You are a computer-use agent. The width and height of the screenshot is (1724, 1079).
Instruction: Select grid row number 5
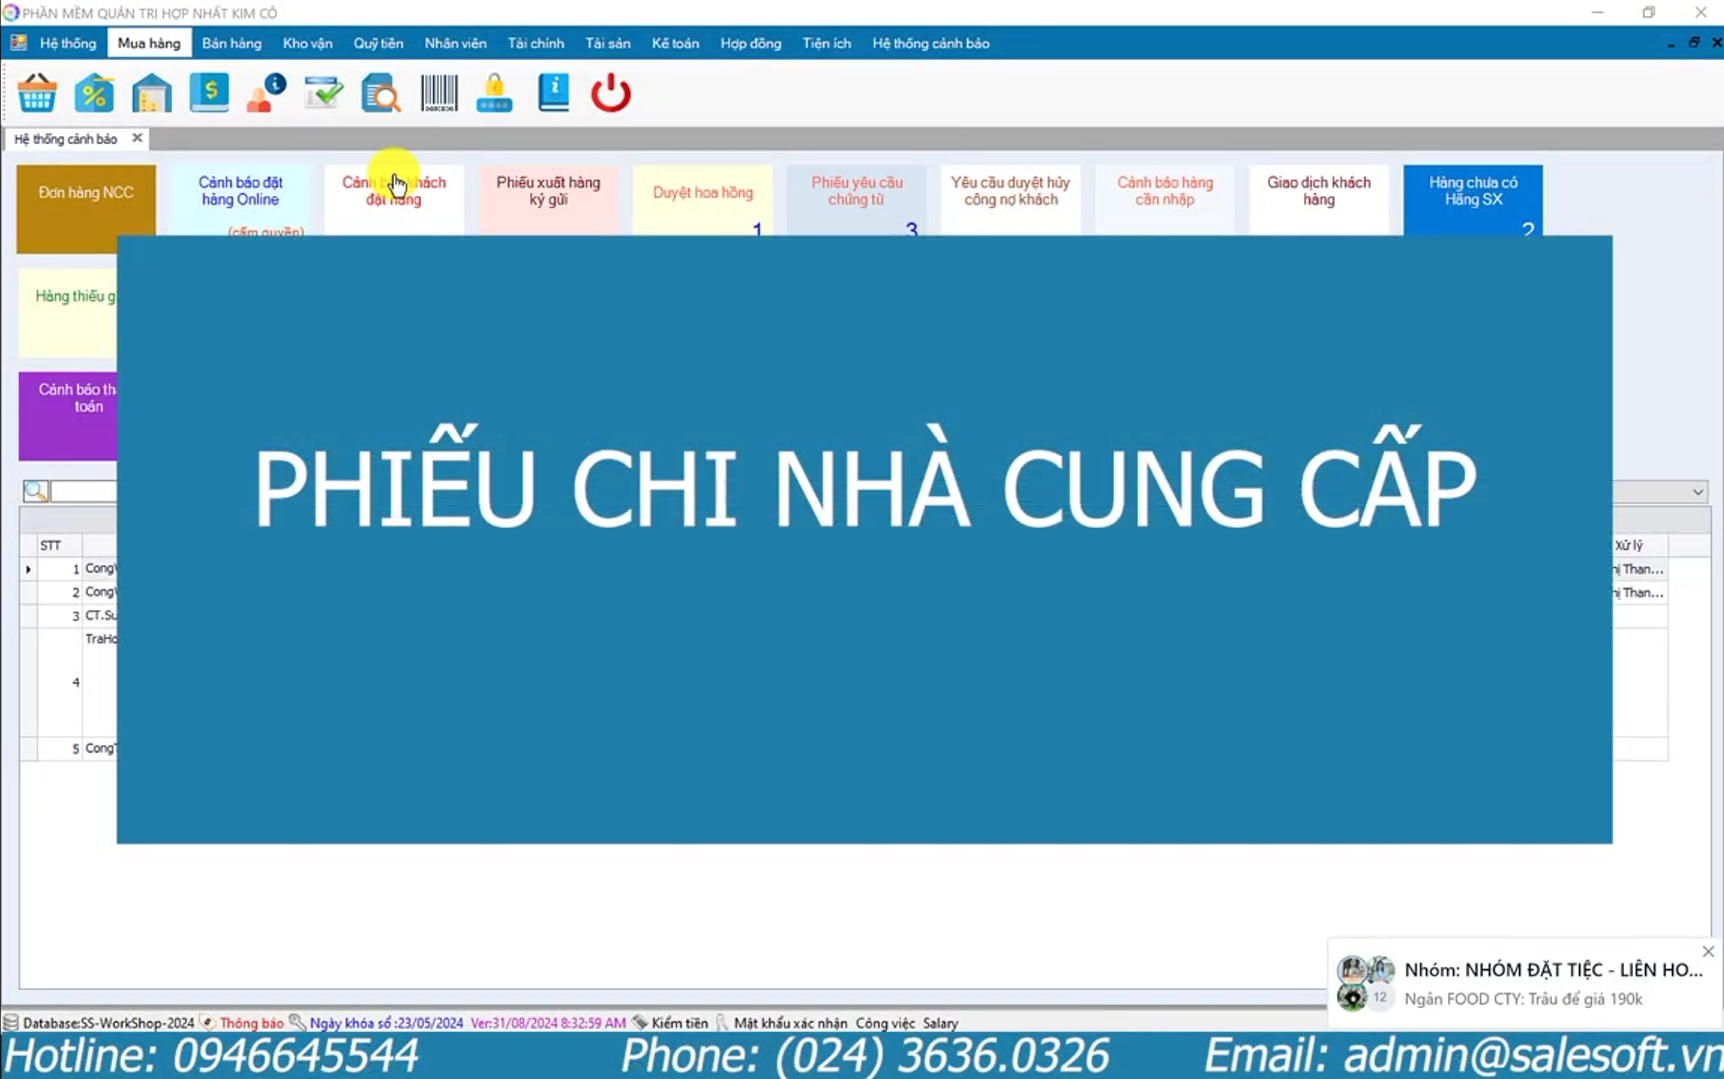click(x=69, y=748)
